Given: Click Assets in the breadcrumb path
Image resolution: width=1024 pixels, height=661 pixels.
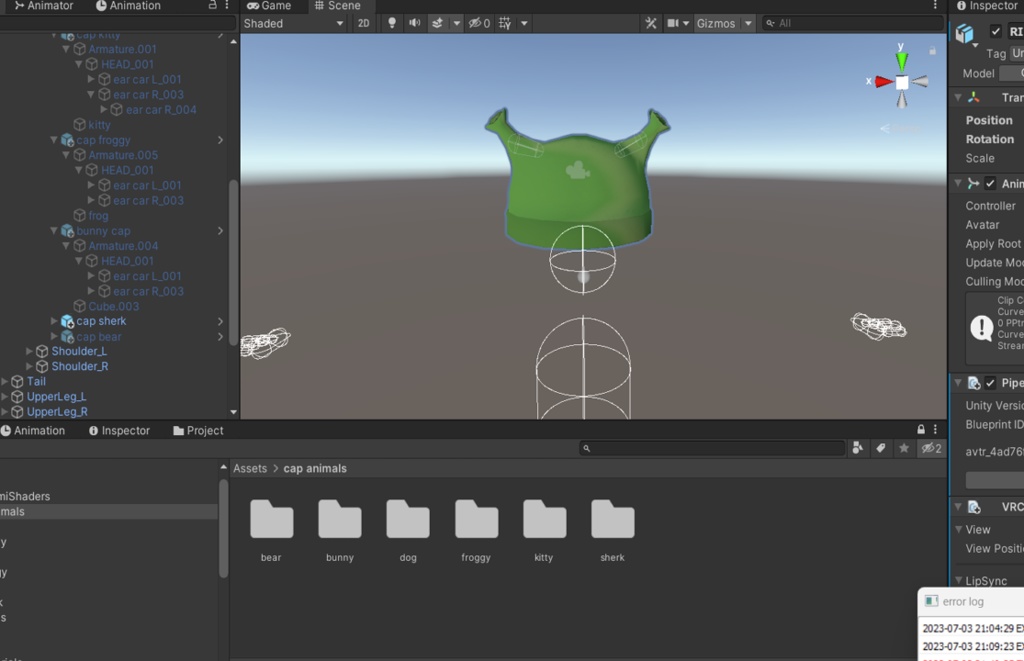Looking at the screenshot, I should (x=250, y=468).
